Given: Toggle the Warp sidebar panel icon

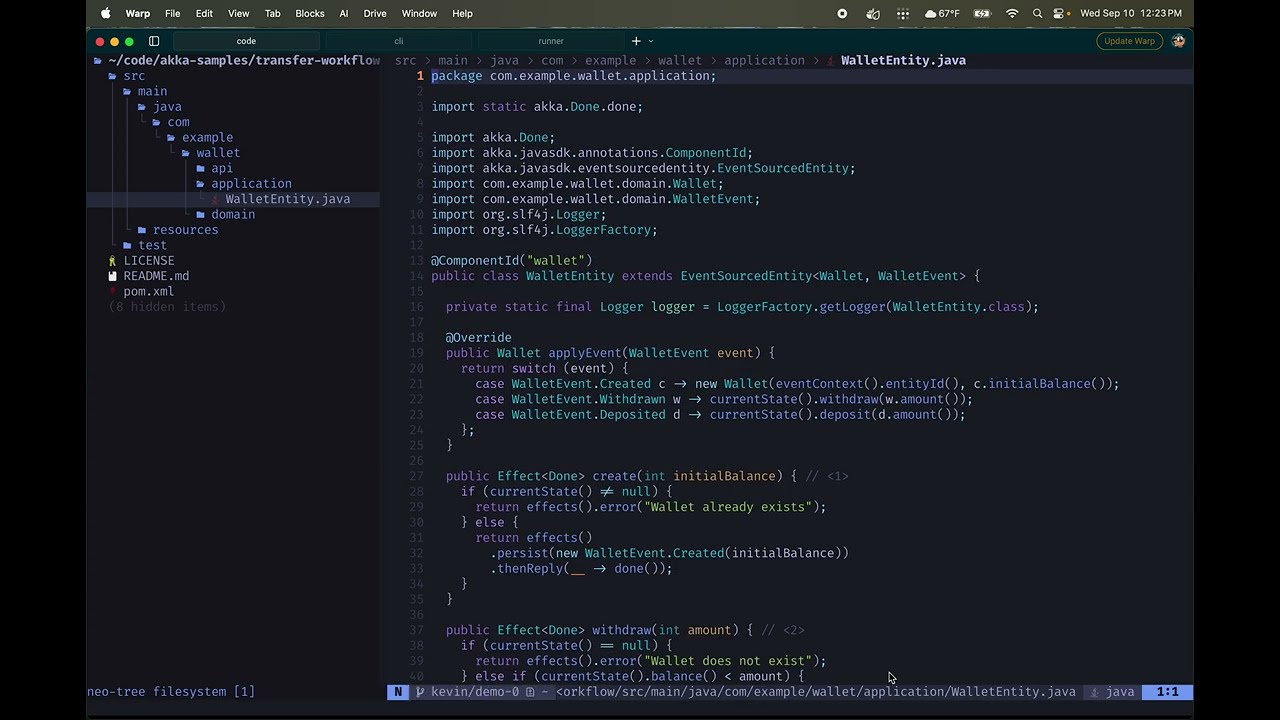Looking at the screenshot, I should click(154, 41).
